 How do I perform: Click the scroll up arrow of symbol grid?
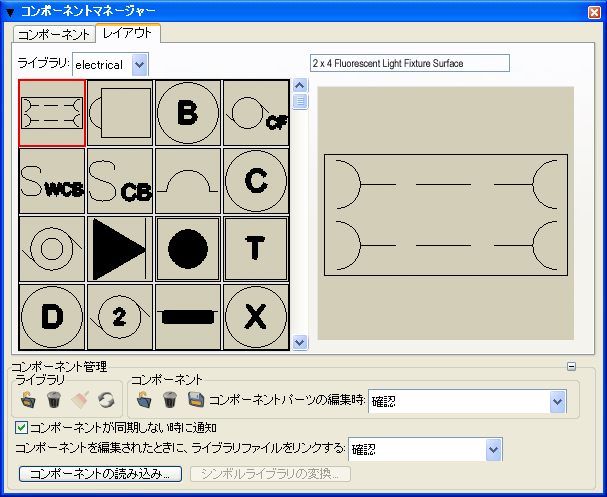[x=300, y=86]
